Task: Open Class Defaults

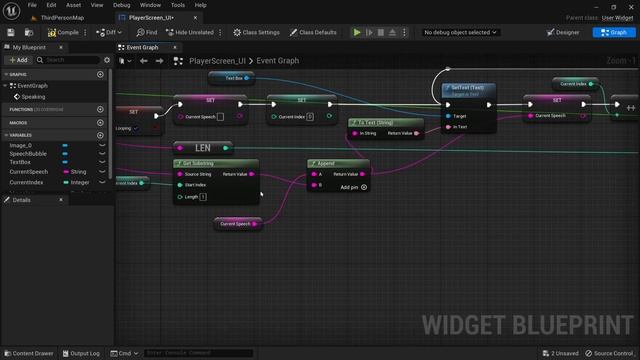Action: (x=313, y=32)
